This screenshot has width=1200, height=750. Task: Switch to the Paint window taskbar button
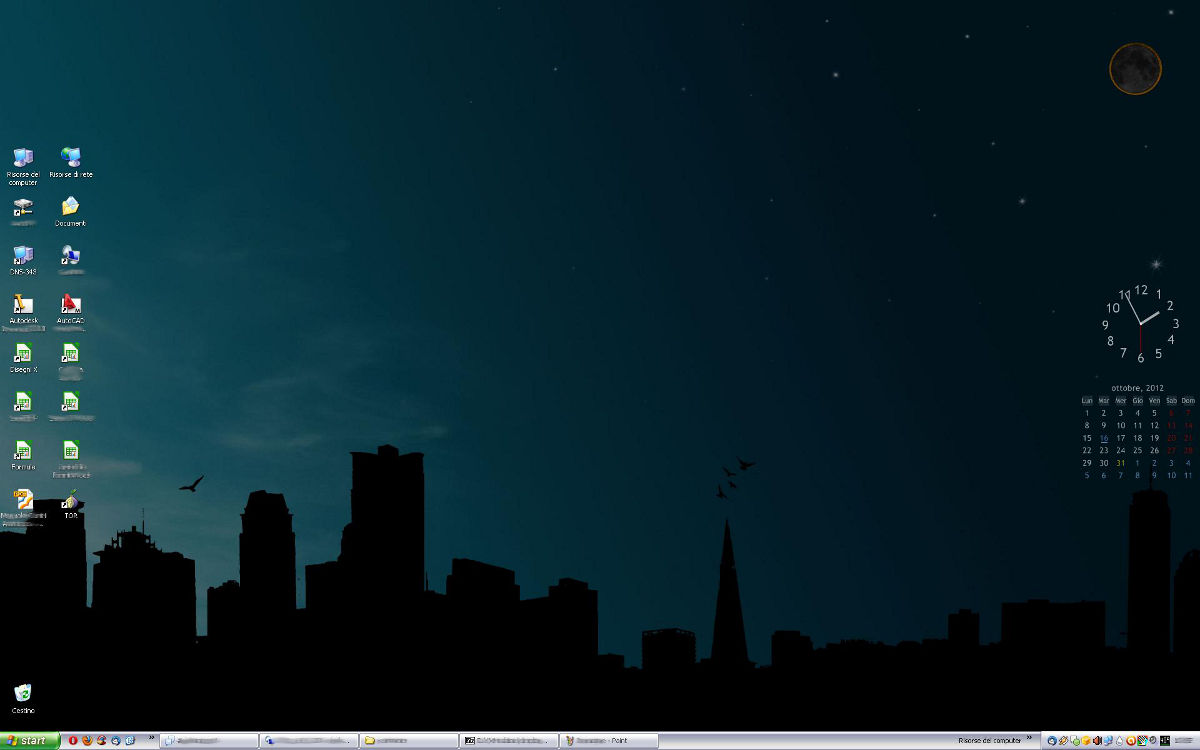(x=609, y=741)
